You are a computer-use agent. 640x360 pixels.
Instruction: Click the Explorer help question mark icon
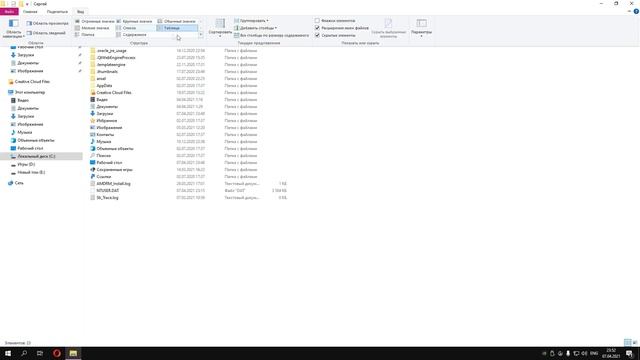click(x=636, y=11)
